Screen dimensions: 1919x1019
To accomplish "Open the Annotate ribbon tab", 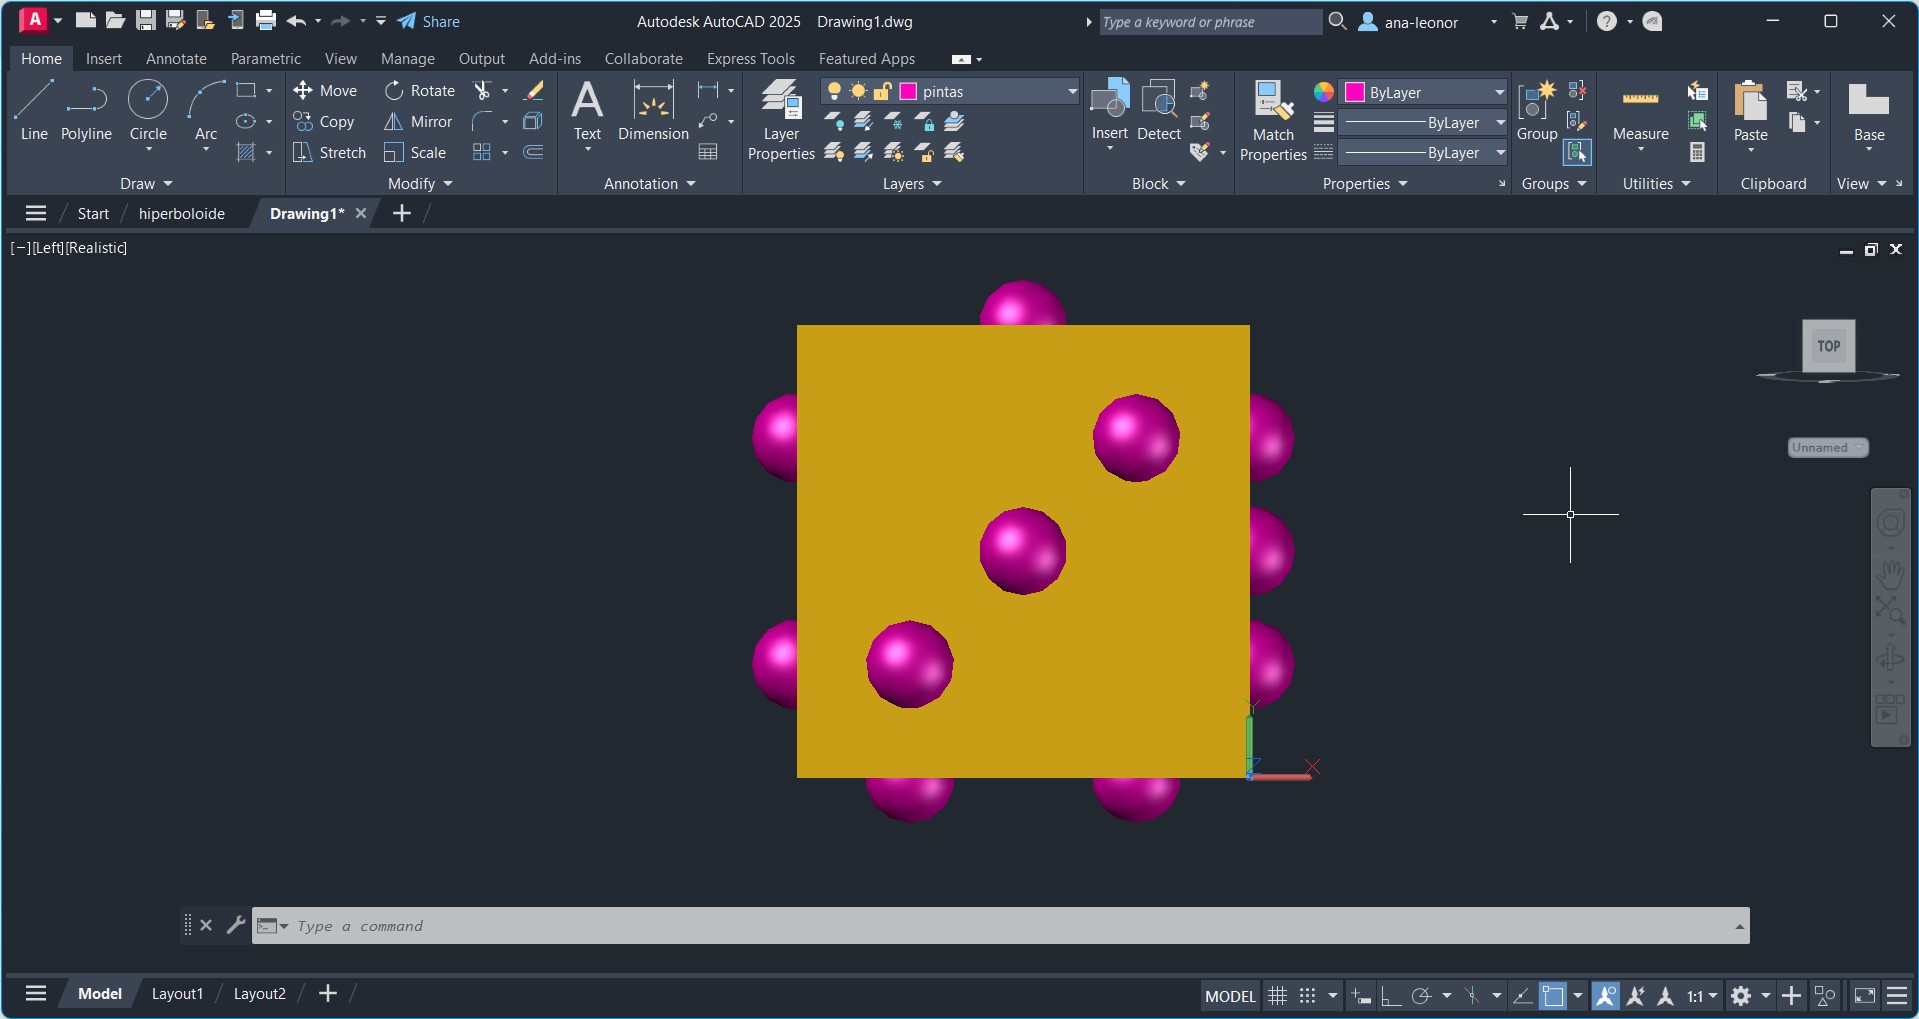I will tap(176, 59).
